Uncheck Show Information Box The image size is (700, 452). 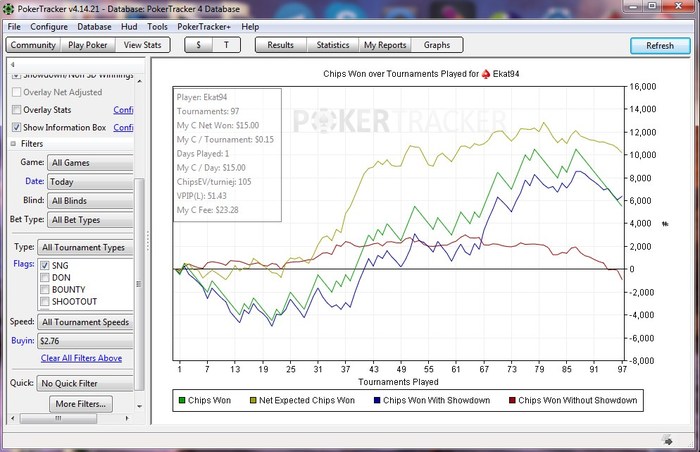(17, 127)
